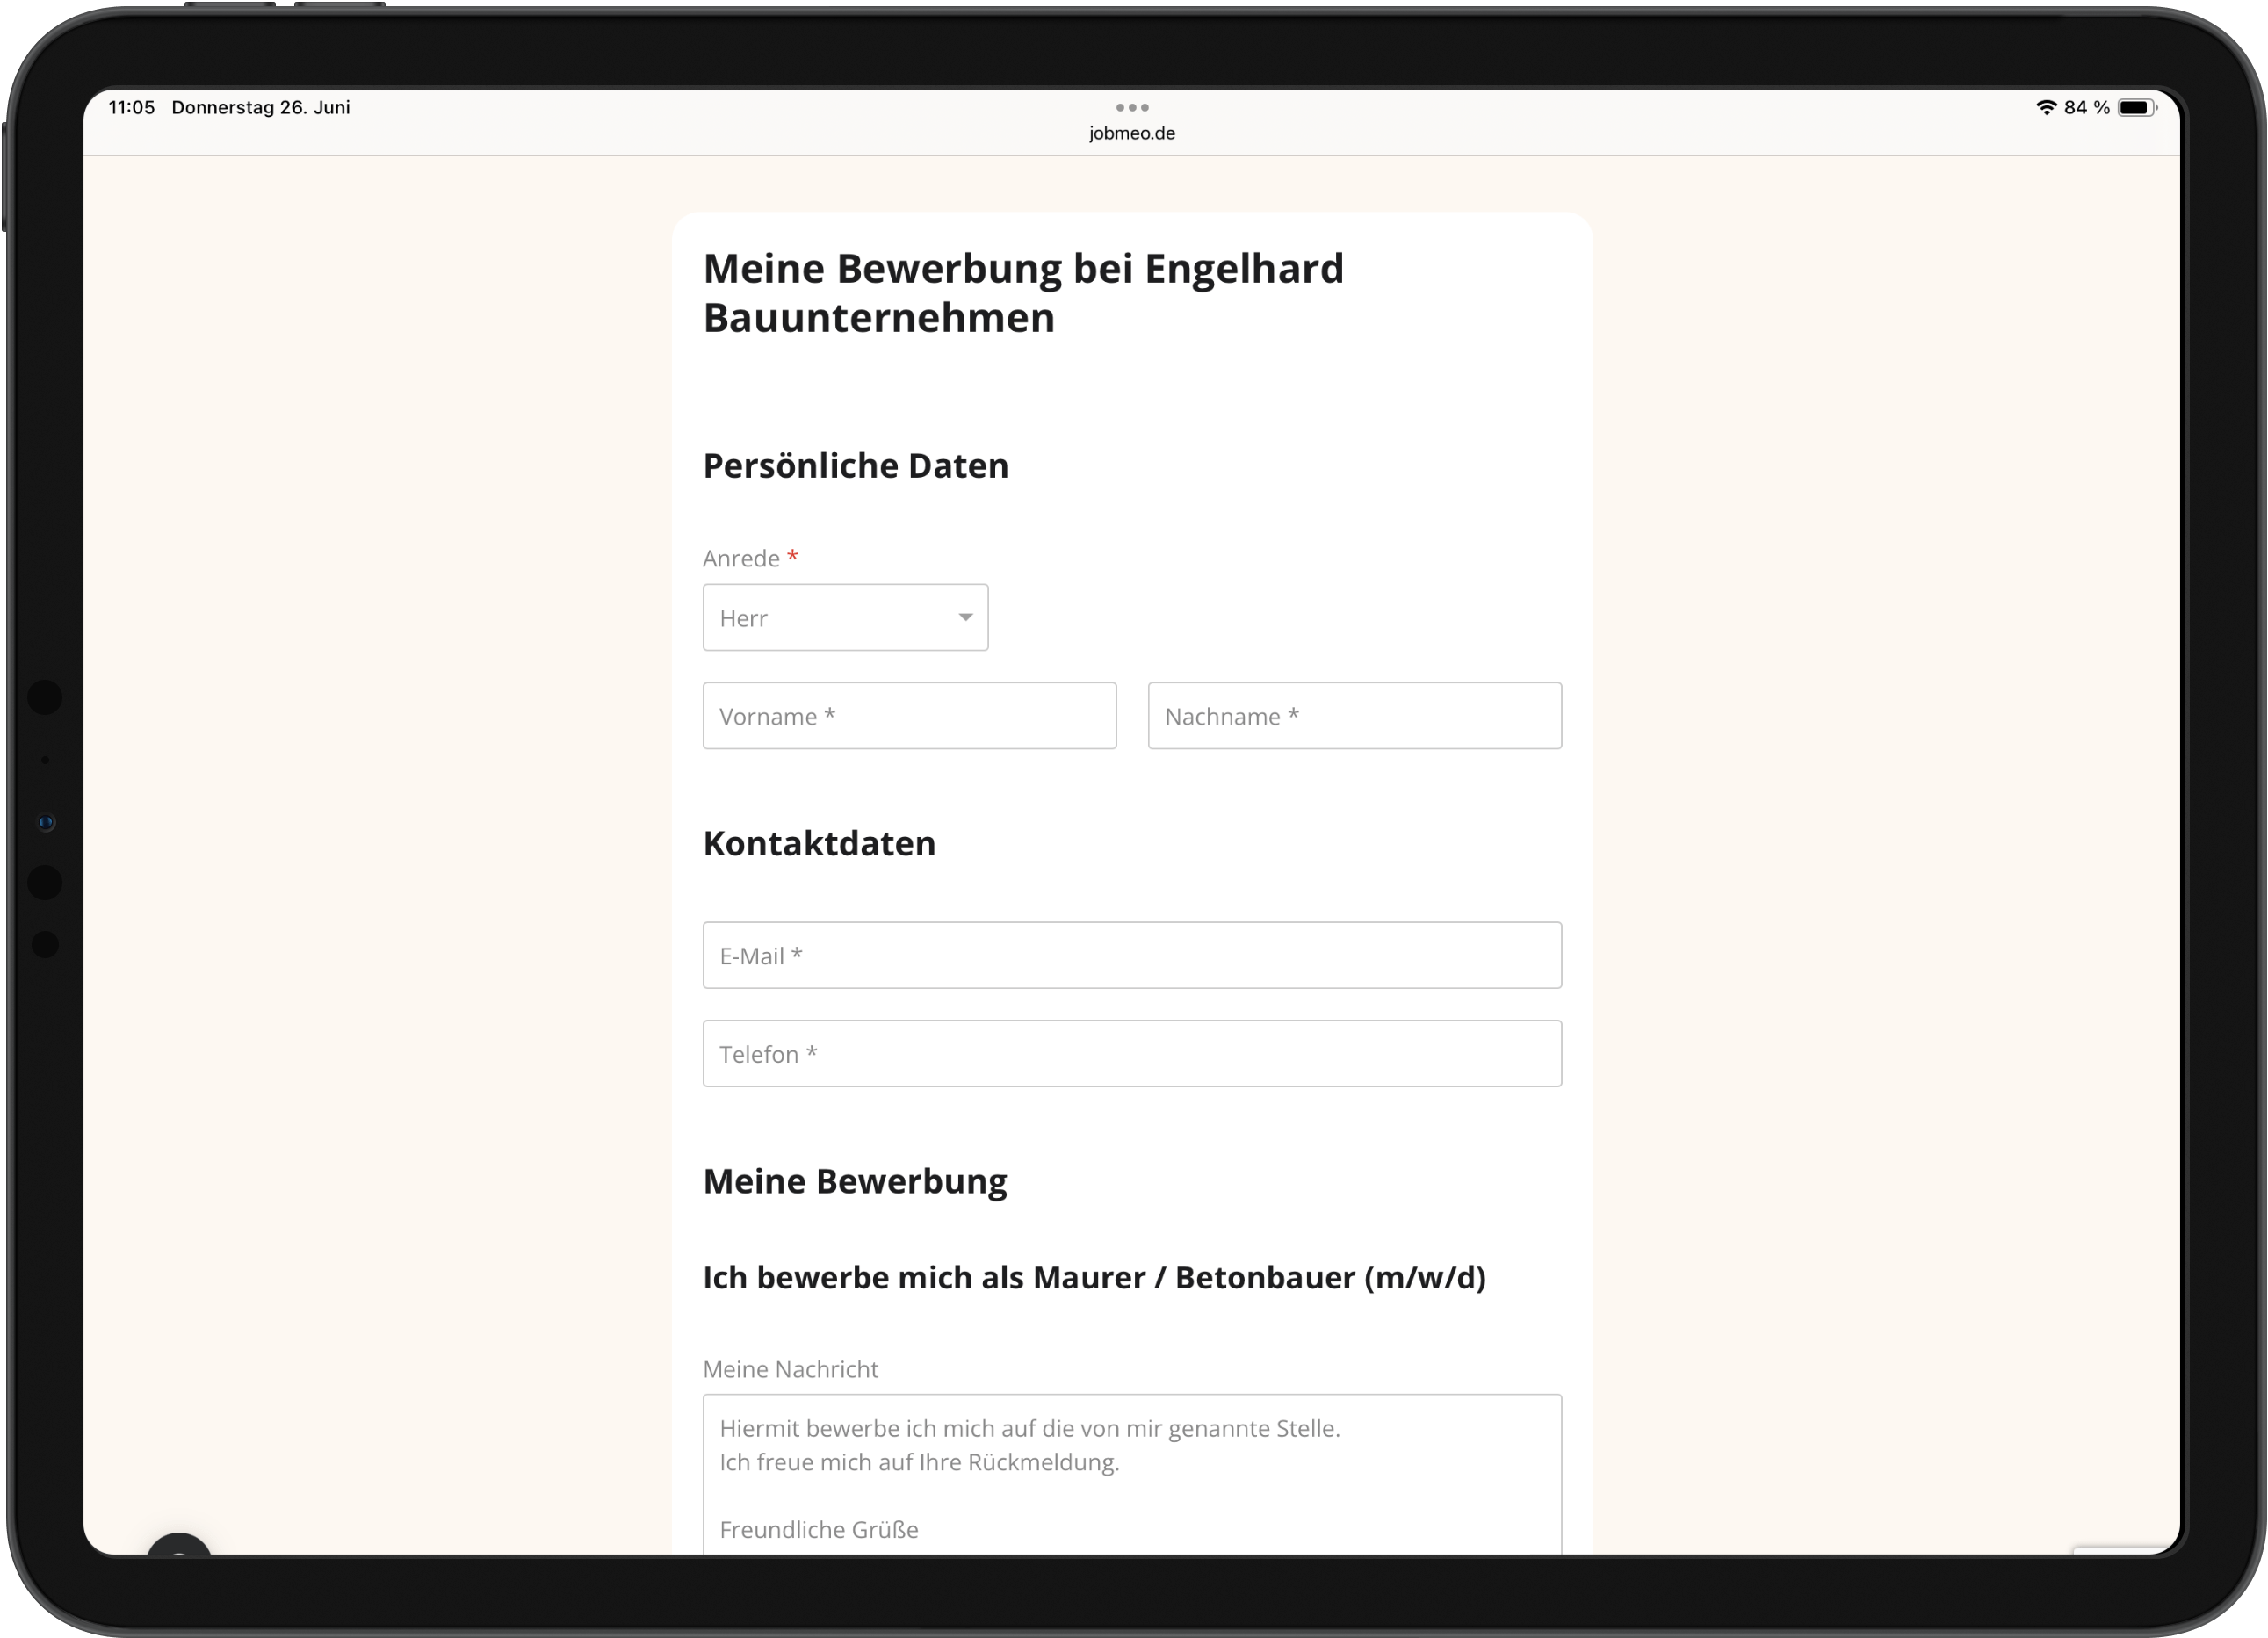This screenshot has height=1638, width=2268.
Task: Click the Meine Nachricht label
Action: coord(790,1369)
